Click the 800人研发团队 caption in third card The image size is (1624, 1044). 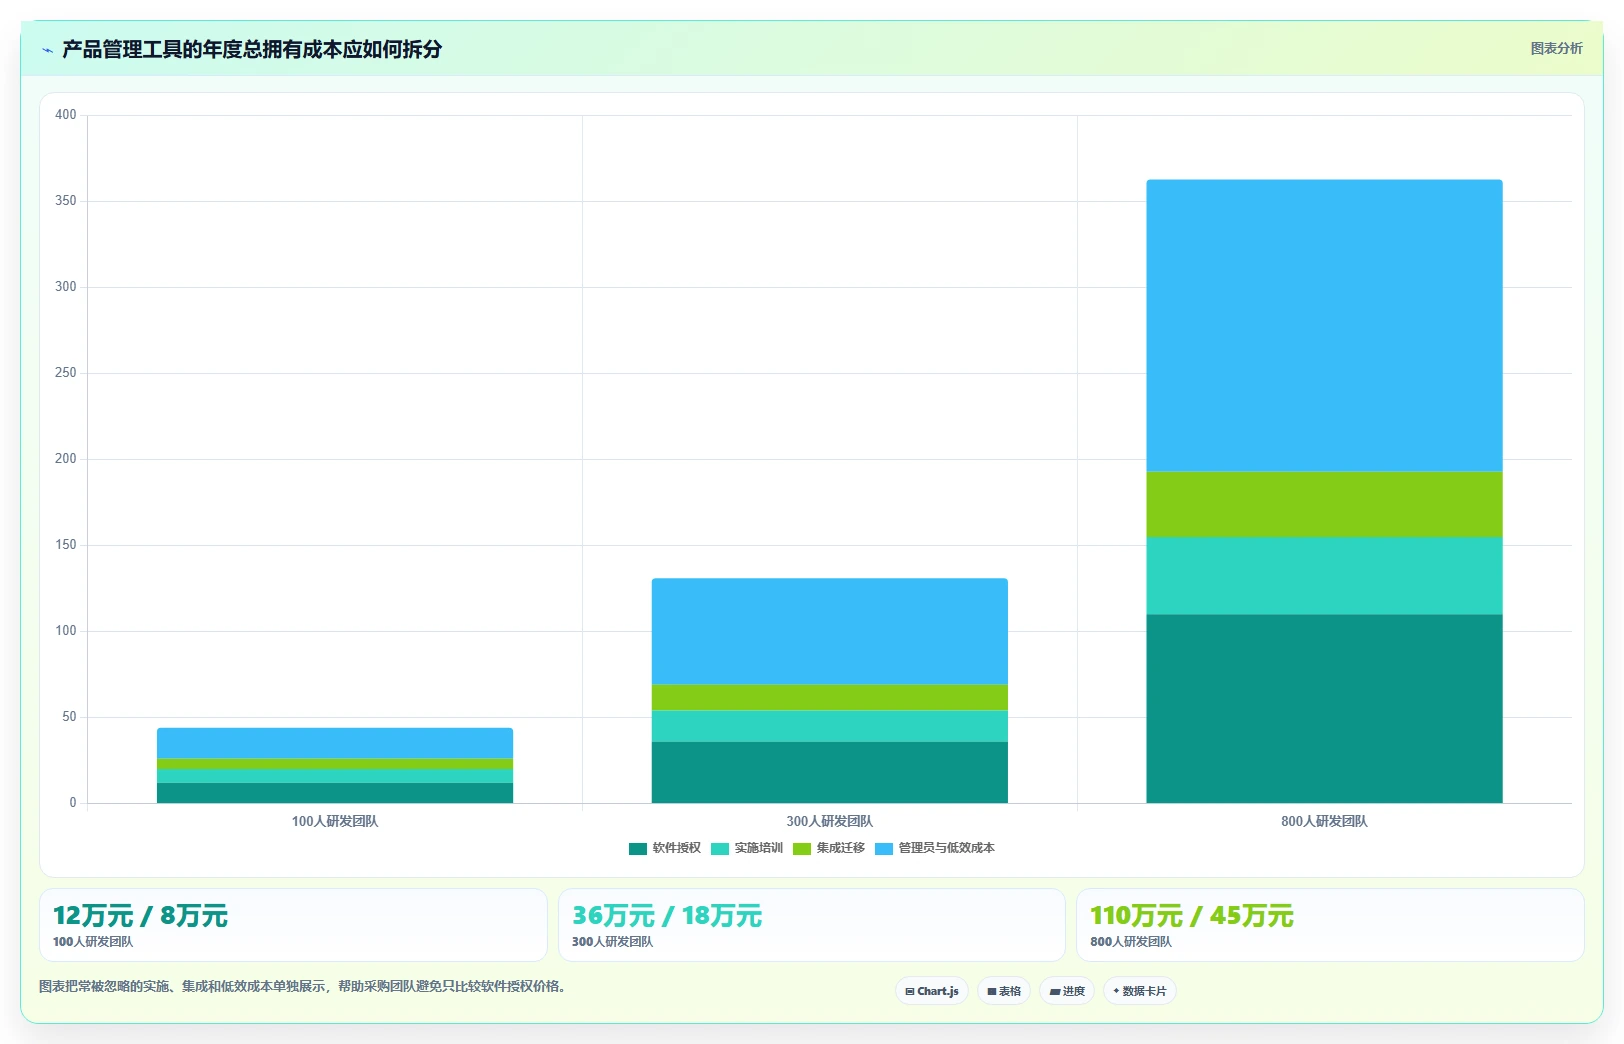1131,942
